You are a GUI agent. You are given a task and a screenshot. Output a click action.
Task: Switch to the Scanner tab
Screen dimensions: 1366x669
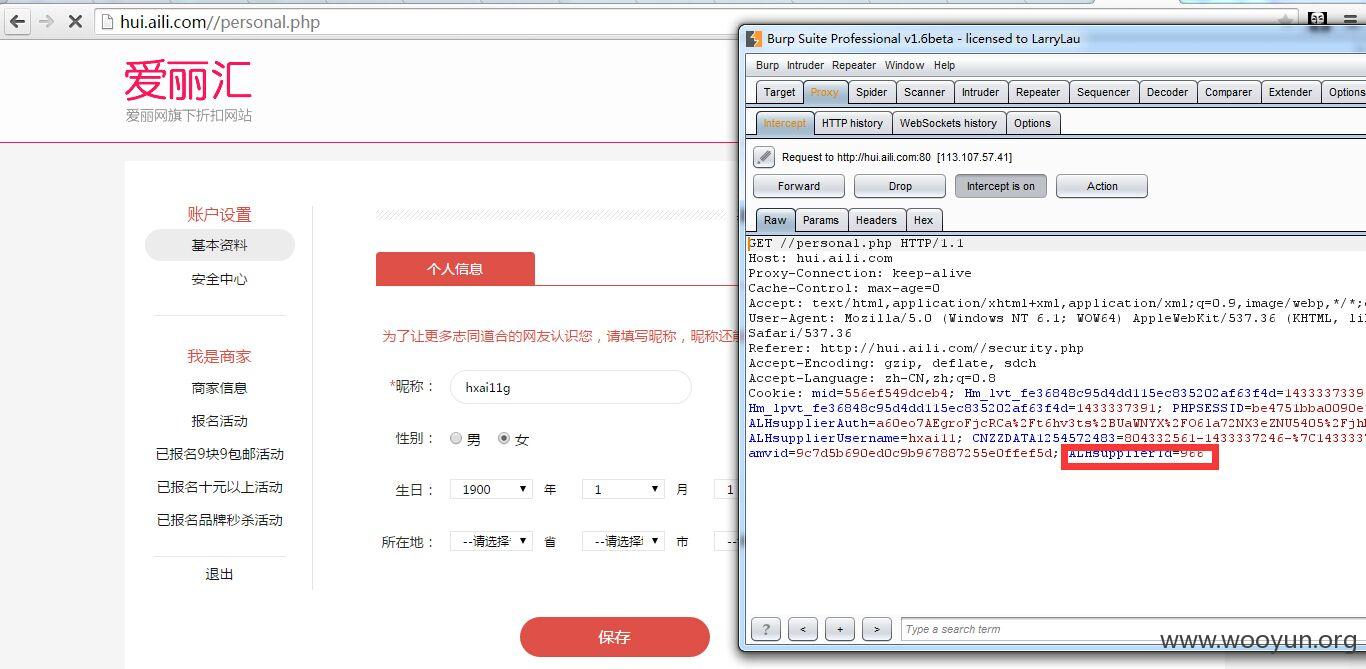coord(924,92)
